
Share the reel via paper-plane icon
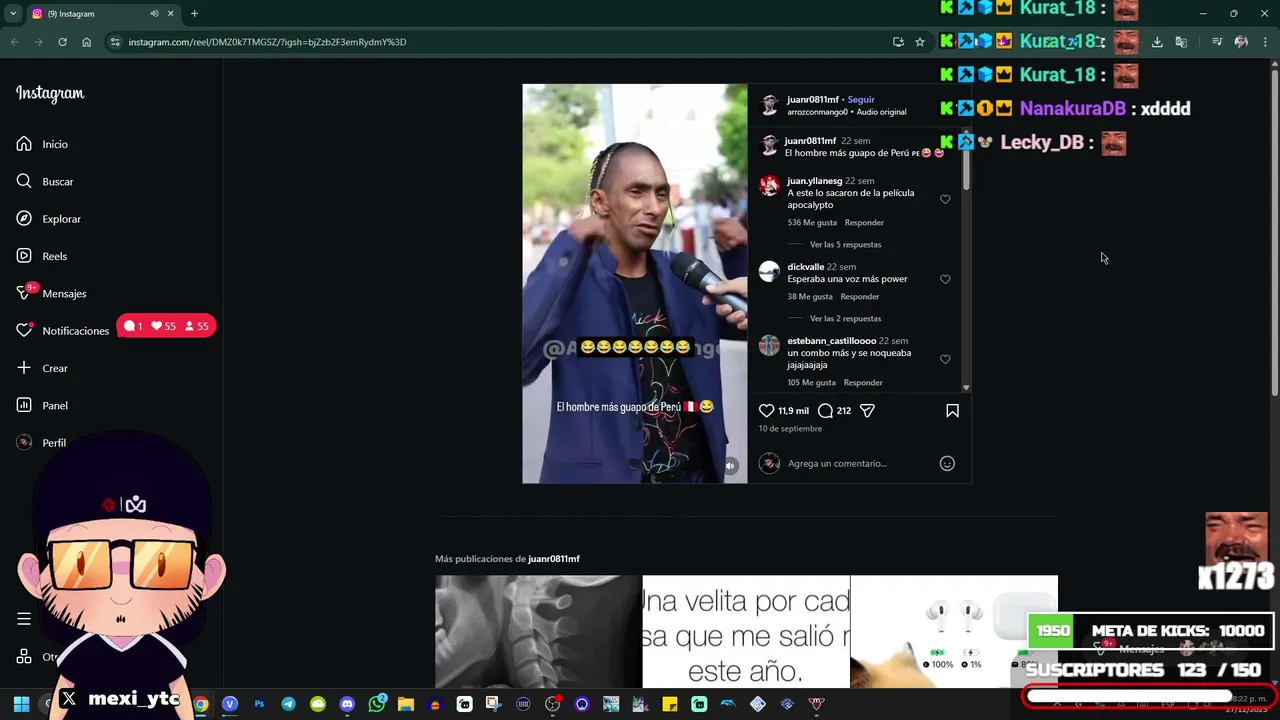867,410
